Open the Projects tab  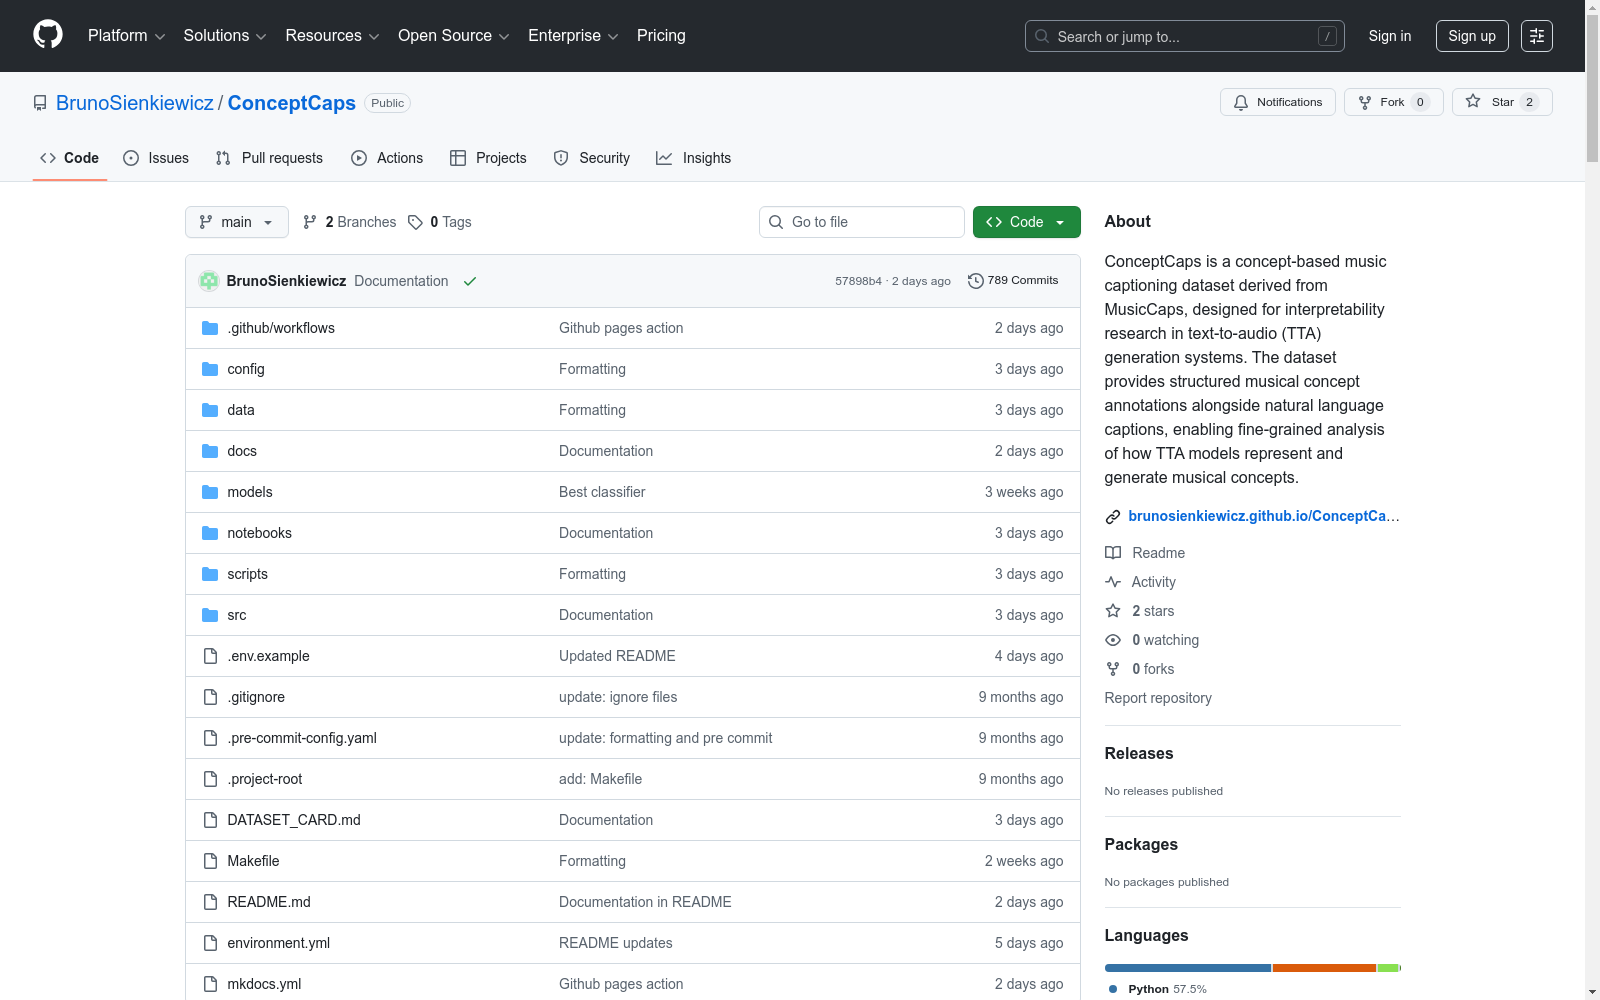pyautogui.click(x=488, y=158)
